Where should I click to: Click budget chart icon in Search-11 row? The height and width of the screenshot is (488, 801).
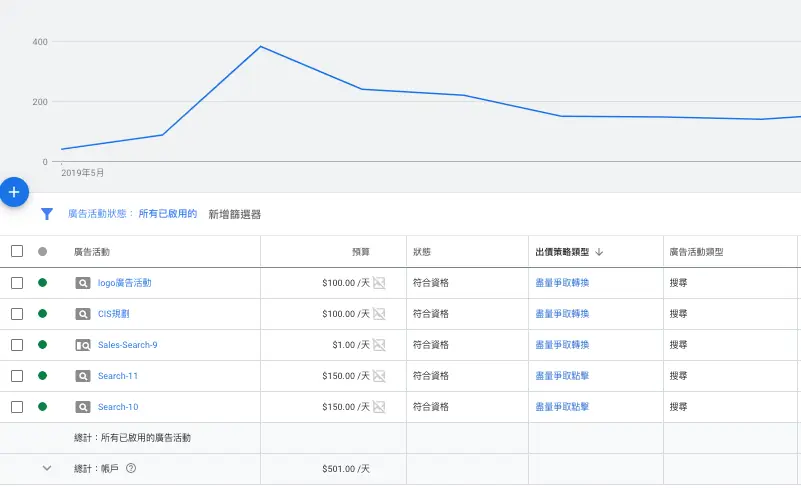pos(379,376)
